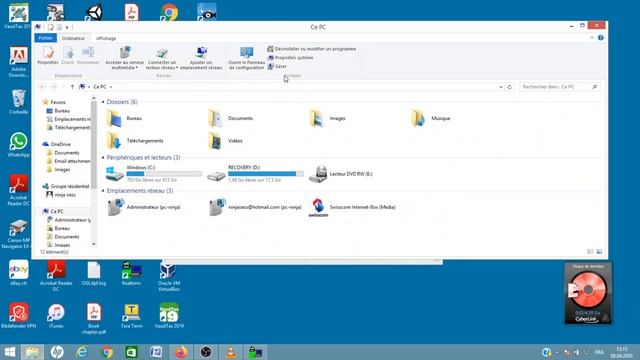This screenshot has width=640, height=360.
Task: Open the Propriétés ribbon icon
Action: [x=48, y=55]
